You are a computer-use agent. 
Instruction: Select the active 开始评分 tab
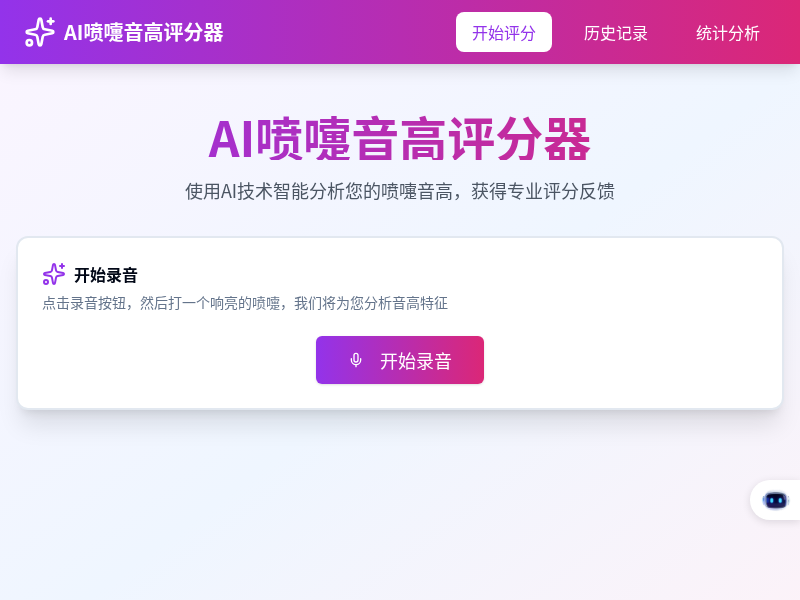tap(504, 31)
